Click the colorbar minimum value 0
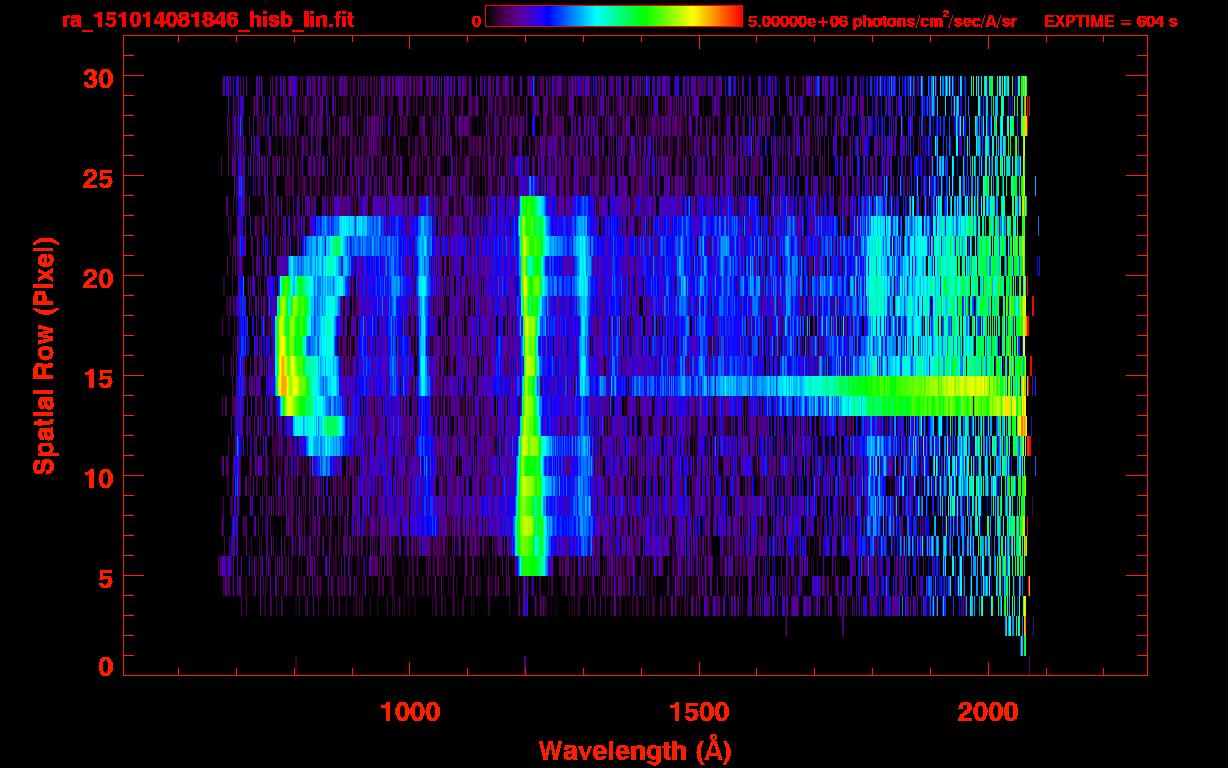 476,21
